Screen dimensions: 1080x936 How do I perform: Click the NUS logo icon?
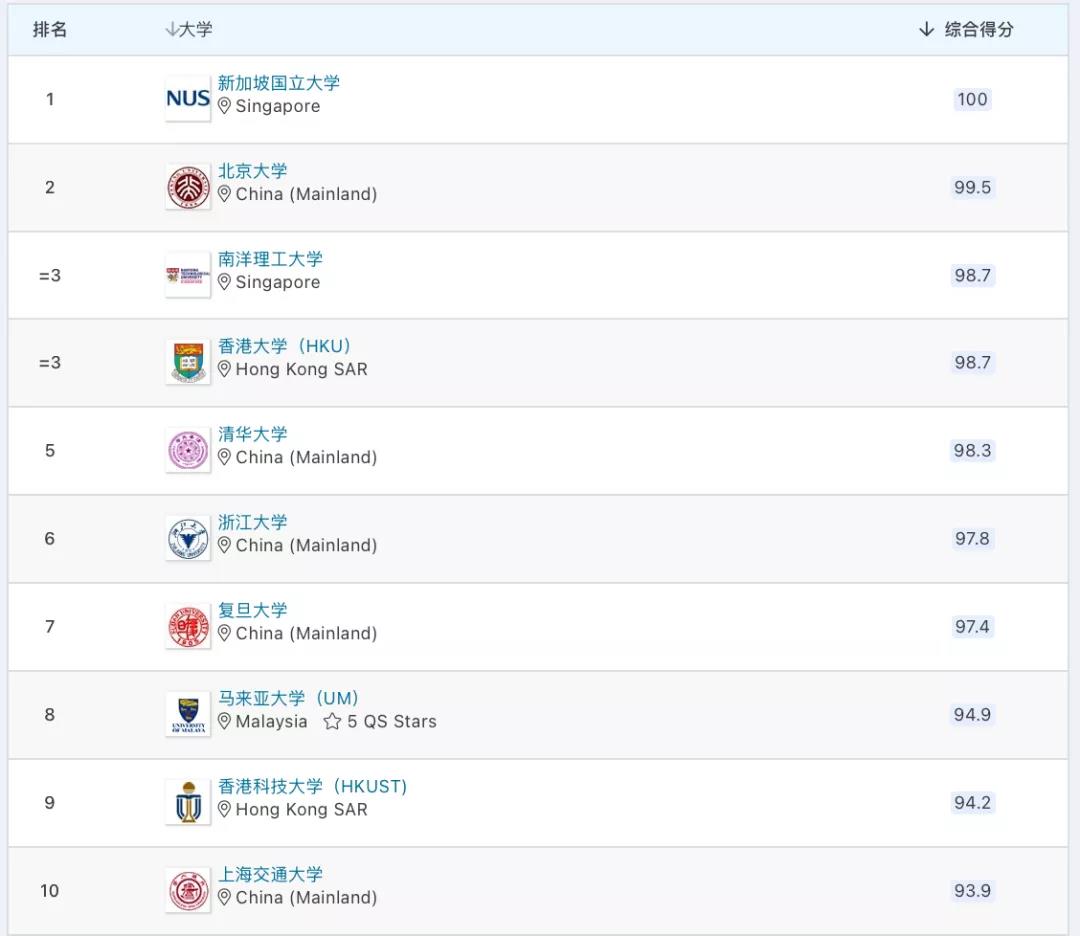coord(187,99)
